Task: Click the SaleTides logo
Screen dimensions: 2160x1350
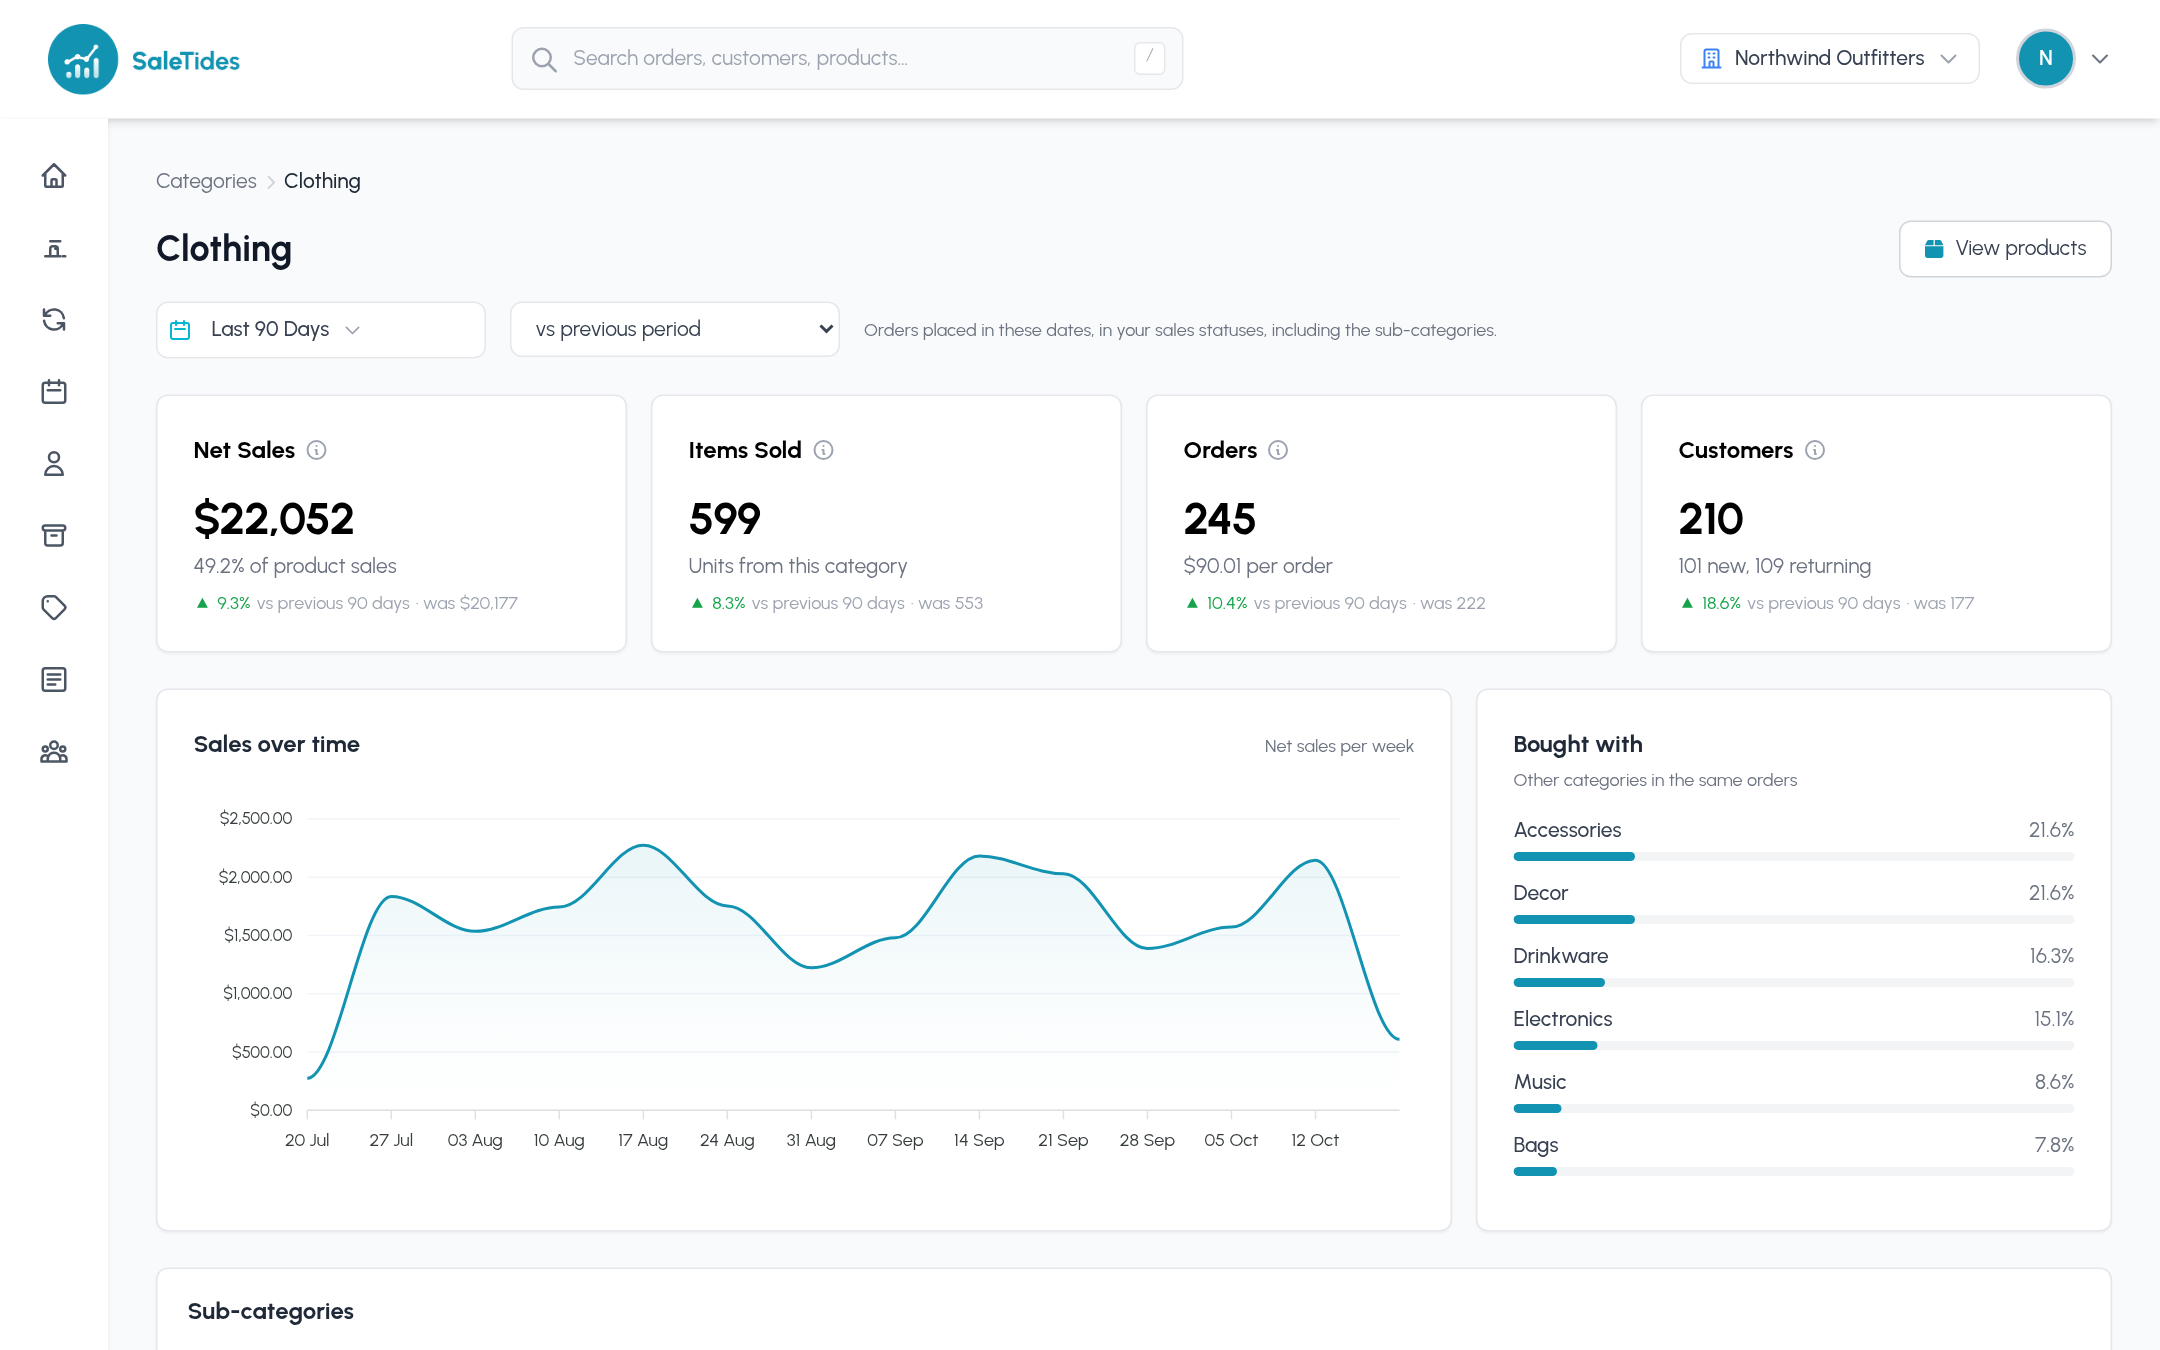Action: coord(144,60)
